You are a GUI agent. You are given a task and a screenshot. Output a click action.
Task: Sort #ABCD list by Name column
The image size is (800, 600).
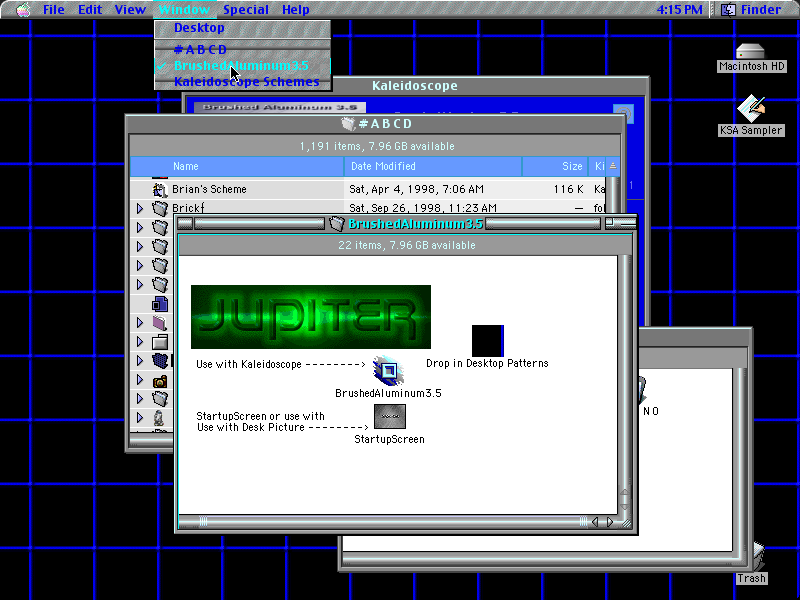pyautogui.click(x=237, y=166)
